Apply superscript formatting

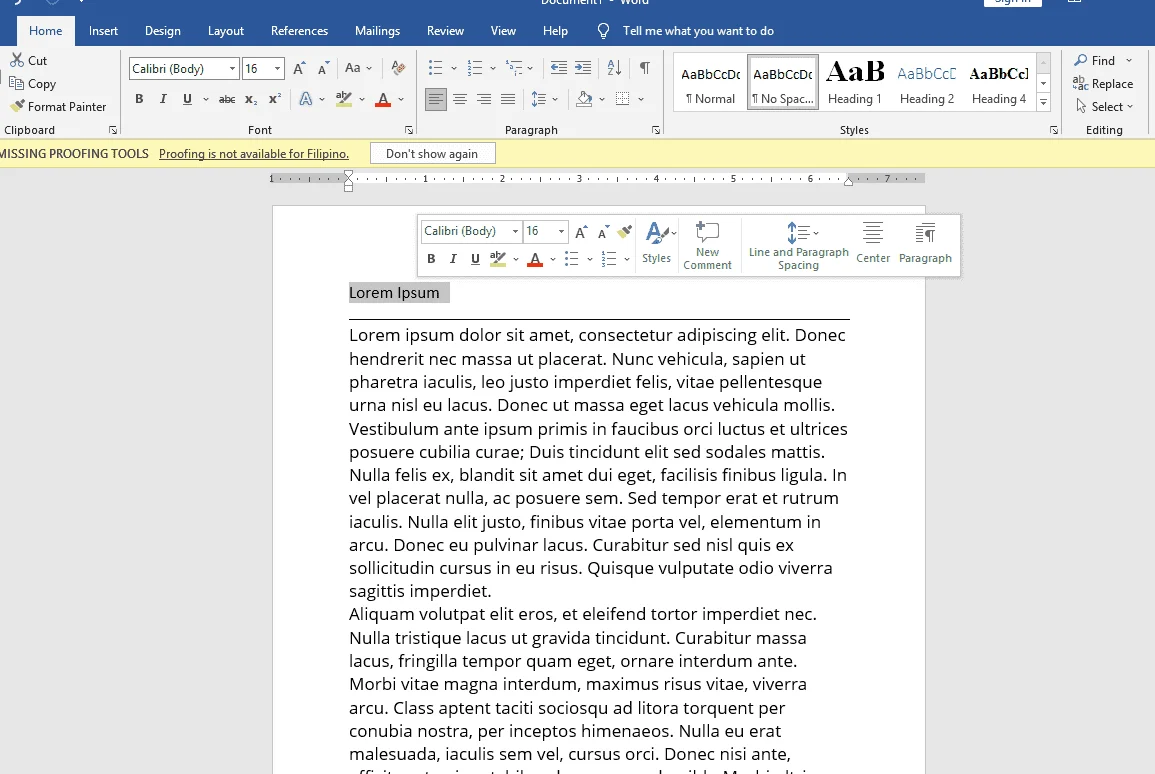(x=275, y=99)
